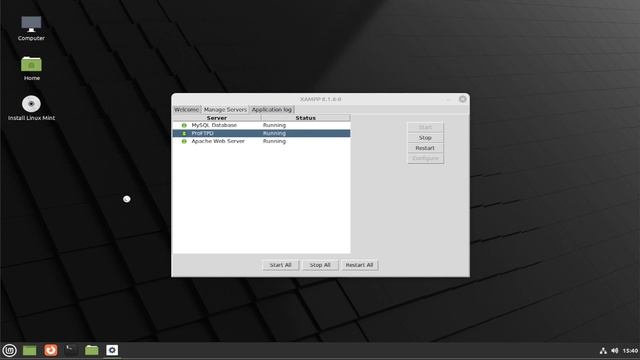640x360 pixels.
Task: Open the Linux Mint start menu
Action: click(x=9, y=350)
